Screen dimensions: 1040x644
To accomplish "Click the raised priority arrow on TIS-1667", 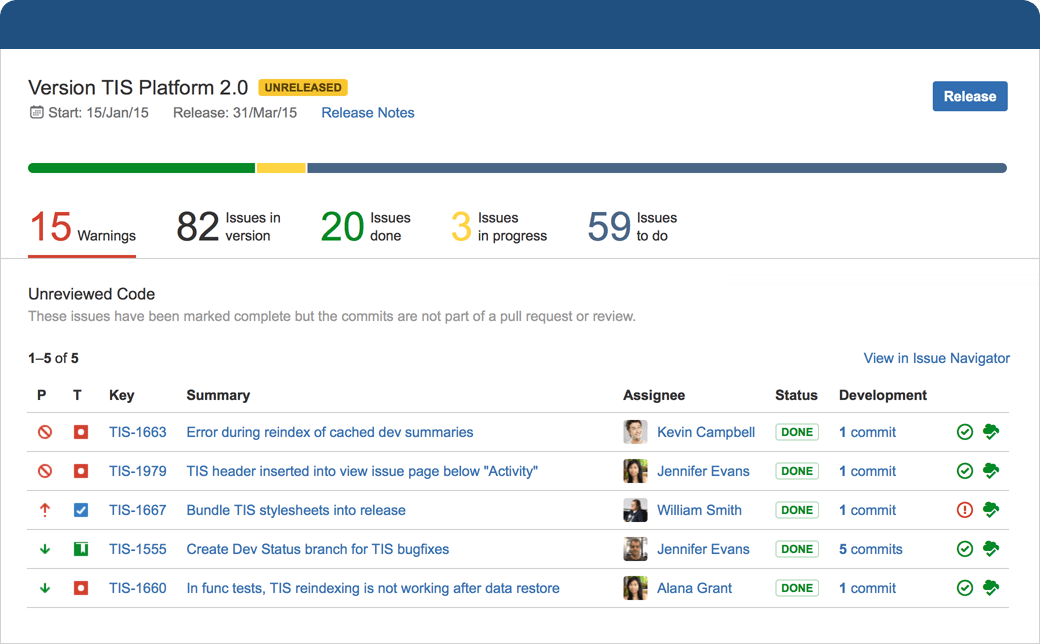I will [44, 509].
